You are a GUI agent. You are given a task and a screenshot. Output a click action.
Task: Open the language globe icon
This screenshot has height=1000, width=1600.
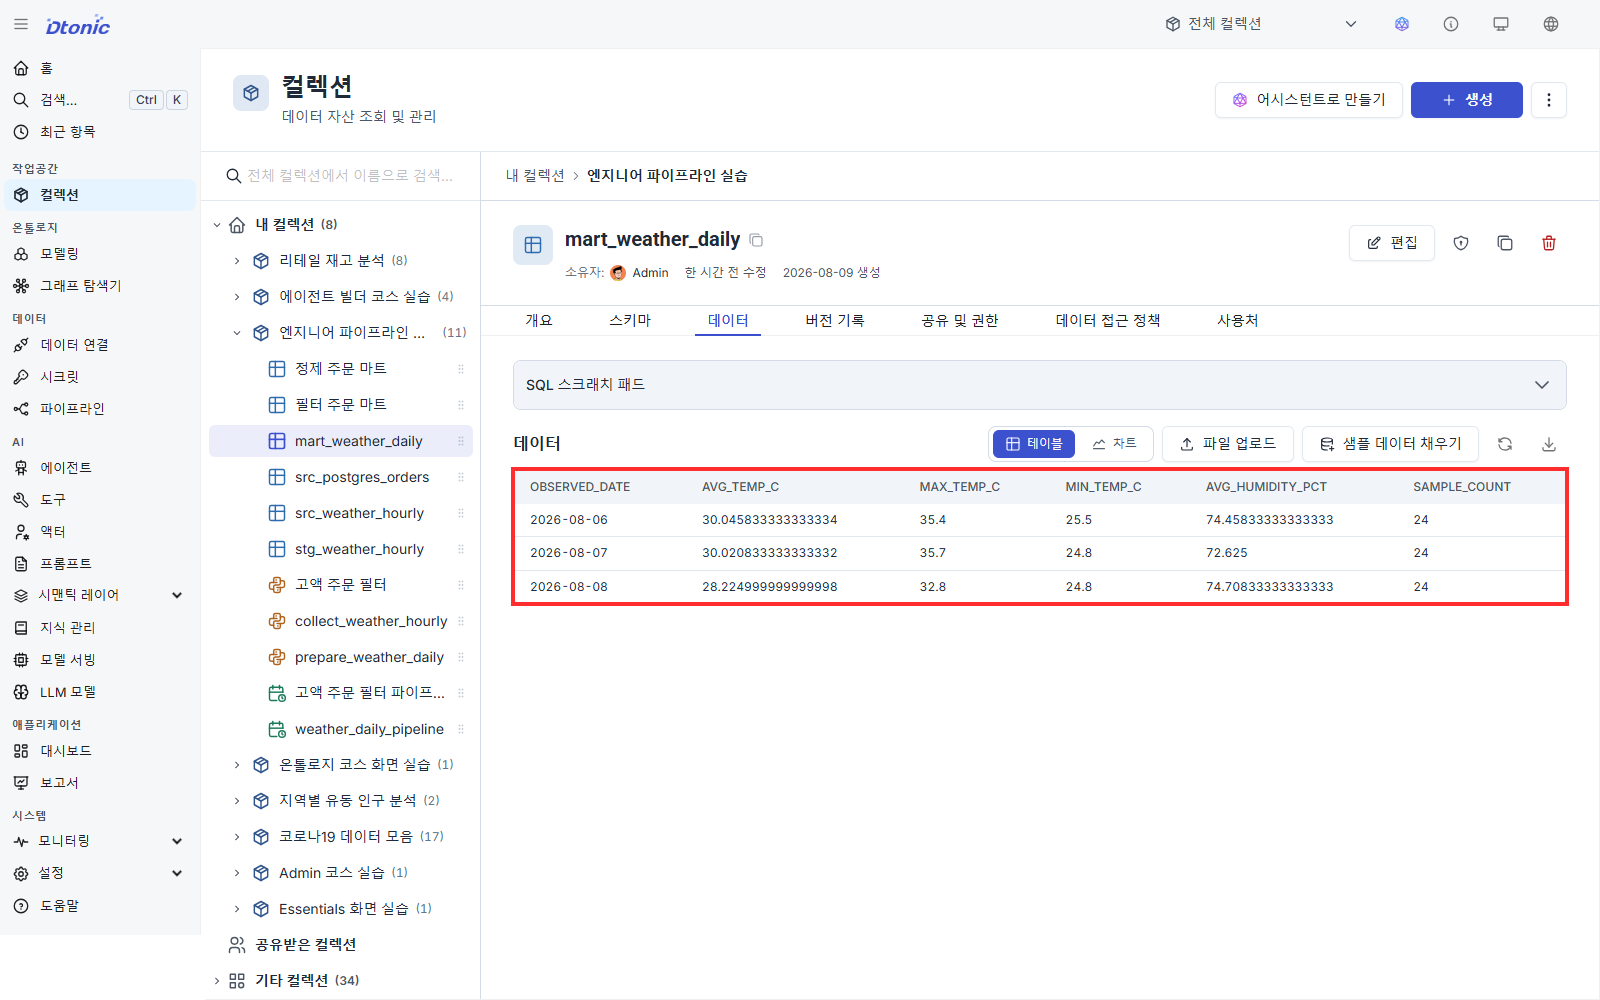(x=1551, y=24)
